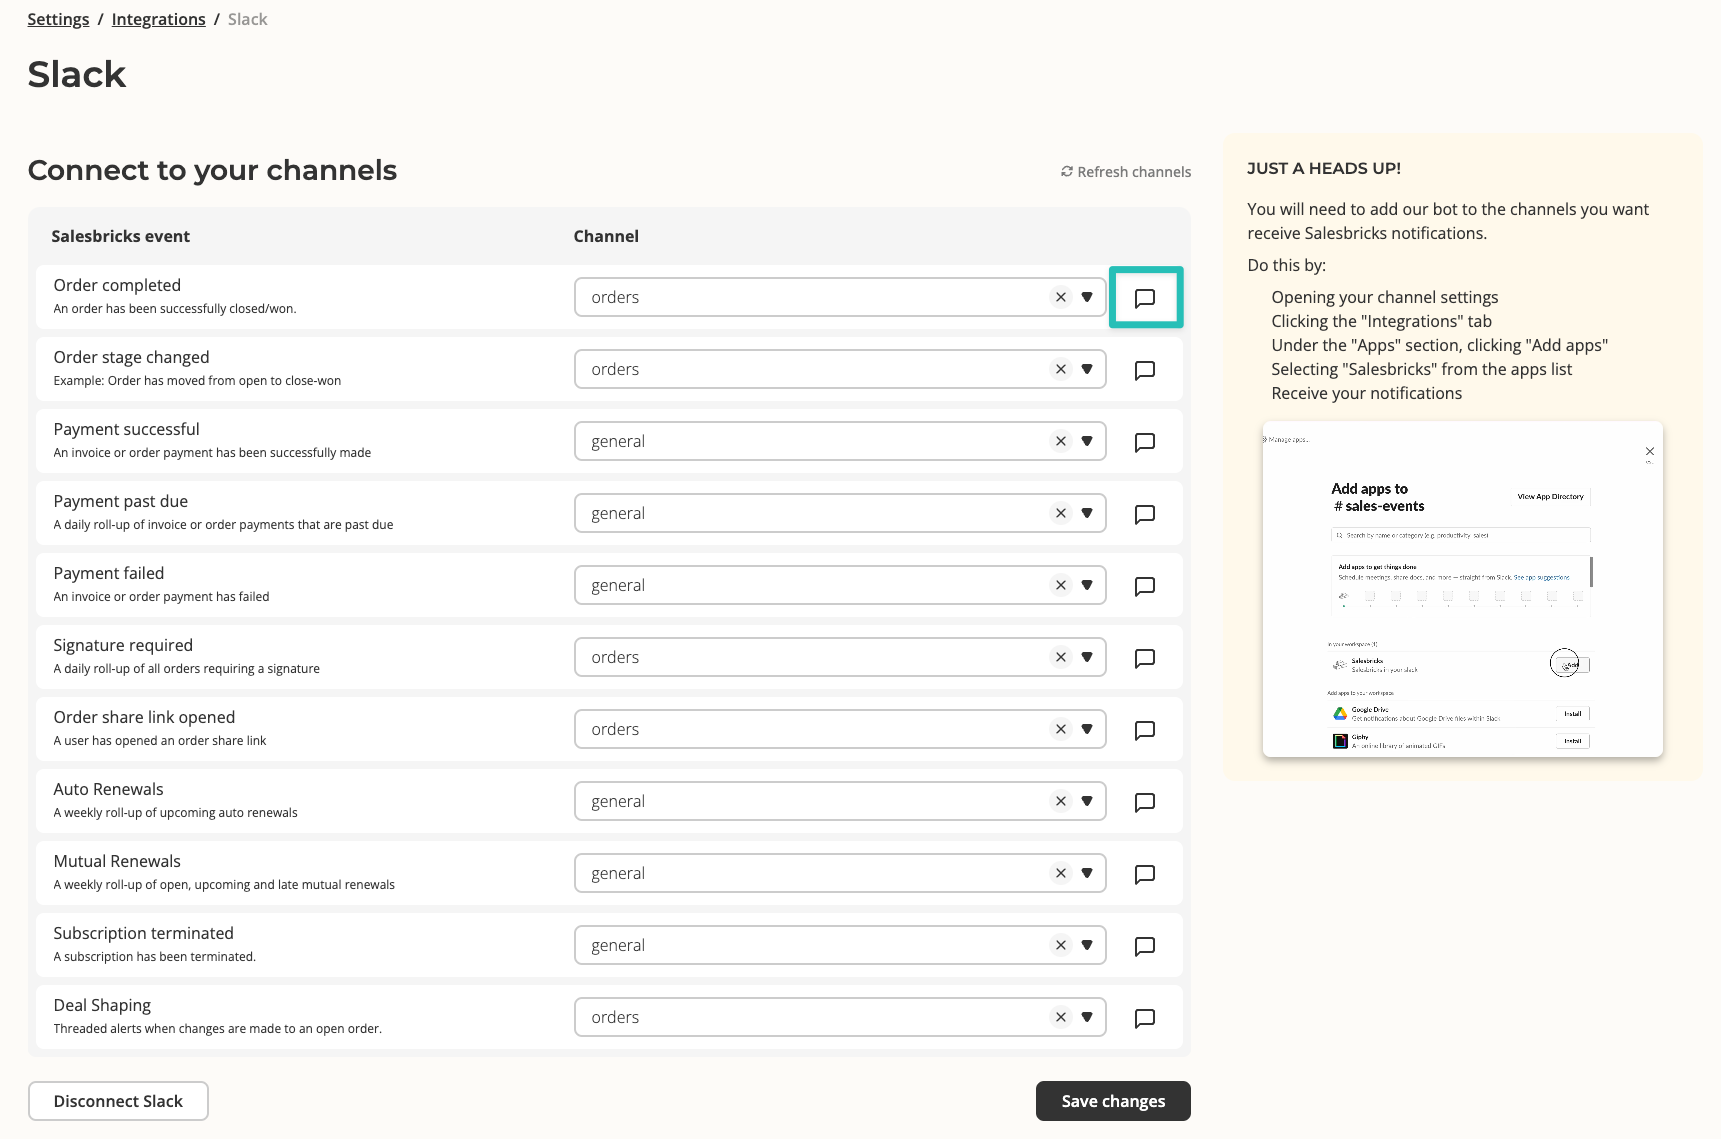Click the Channel column header
Image resolution: width=1721 pixels, height=1139 pixels.
(606, 236)
